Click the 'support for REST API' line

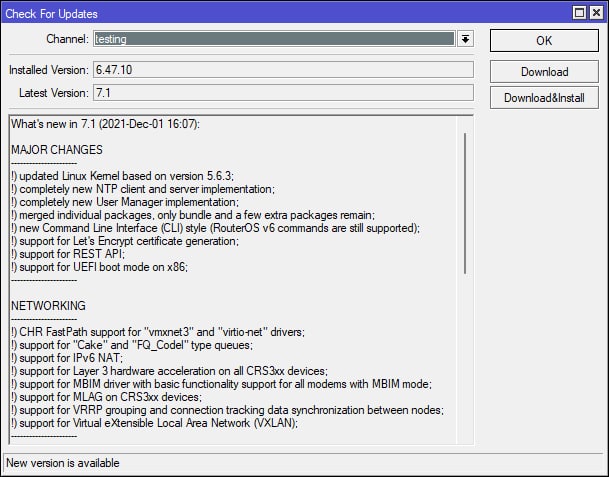pos(68,254)
